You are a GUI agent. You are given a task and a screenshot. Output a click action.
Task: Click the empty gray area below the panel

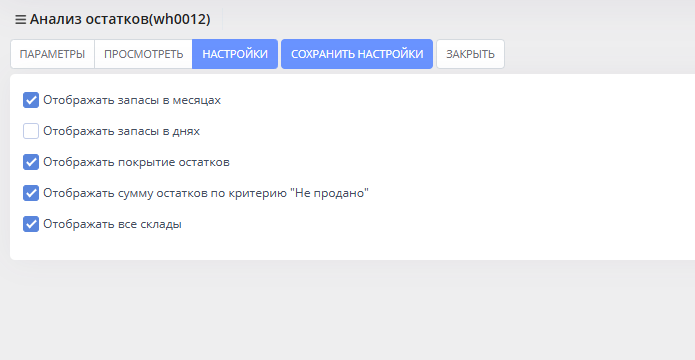tap(348, 310)
